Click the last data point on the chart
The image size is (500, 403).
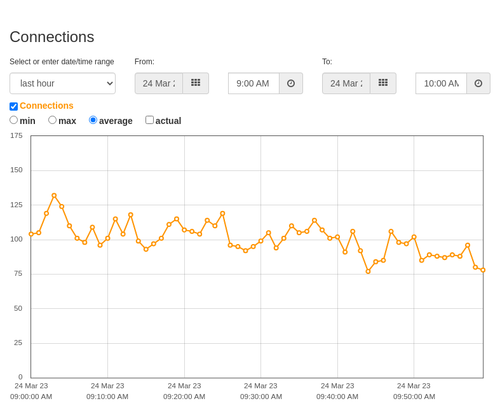[x=483, y=270]
